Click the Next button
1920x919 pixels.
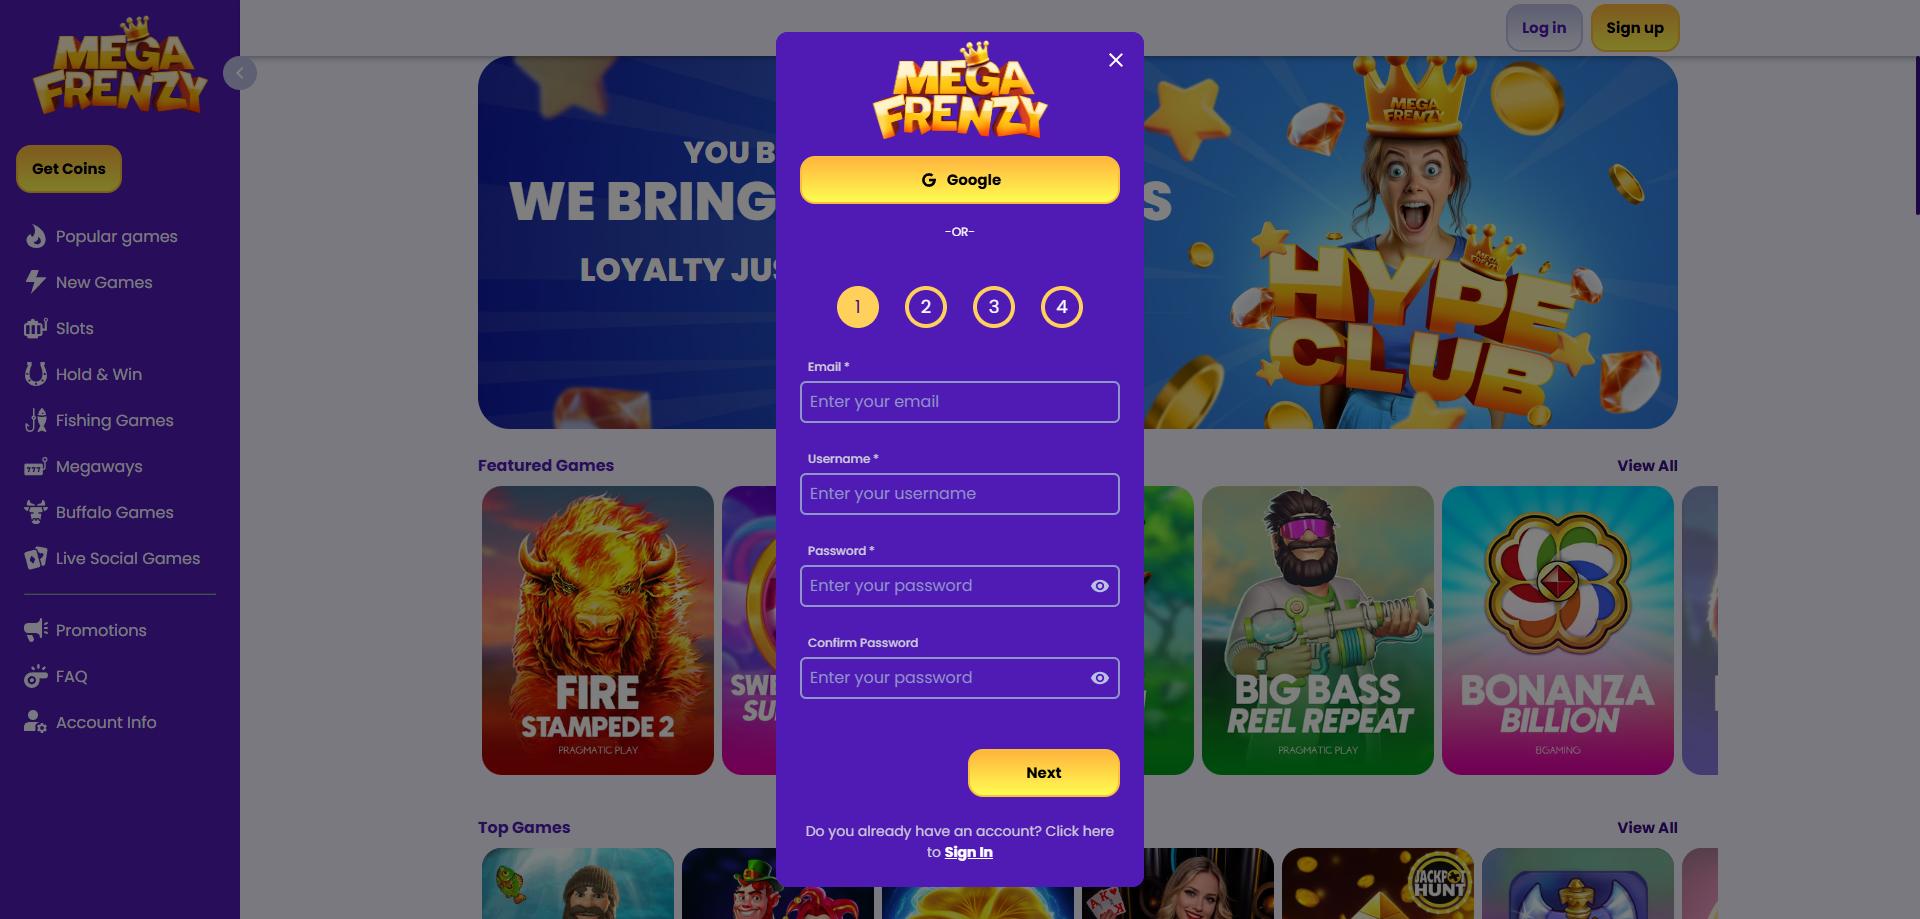pyautogui.click(x=1044, y=773)
